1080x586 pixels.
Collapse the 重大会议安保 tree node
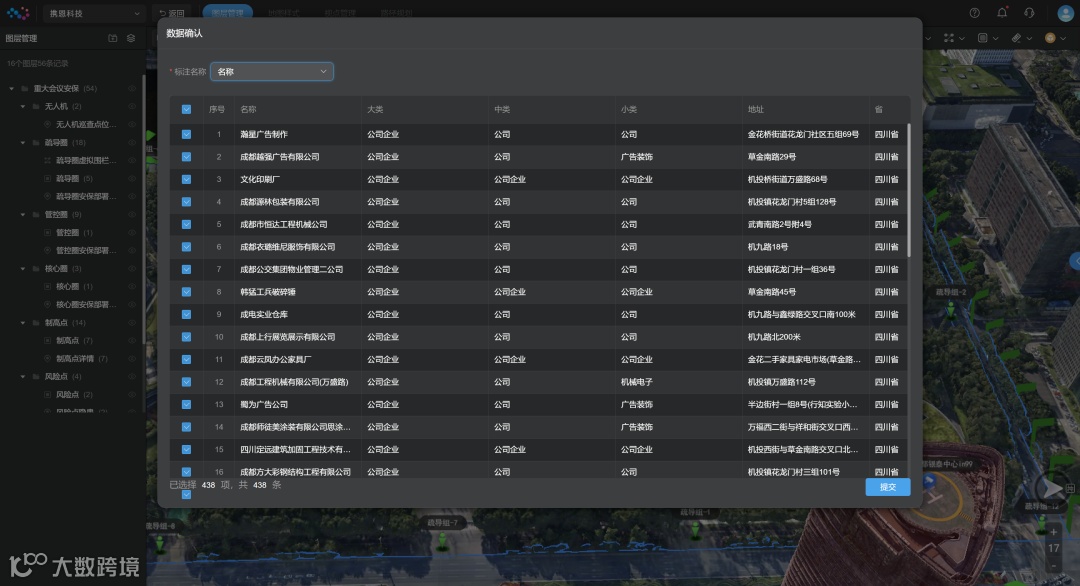[12, 89]
